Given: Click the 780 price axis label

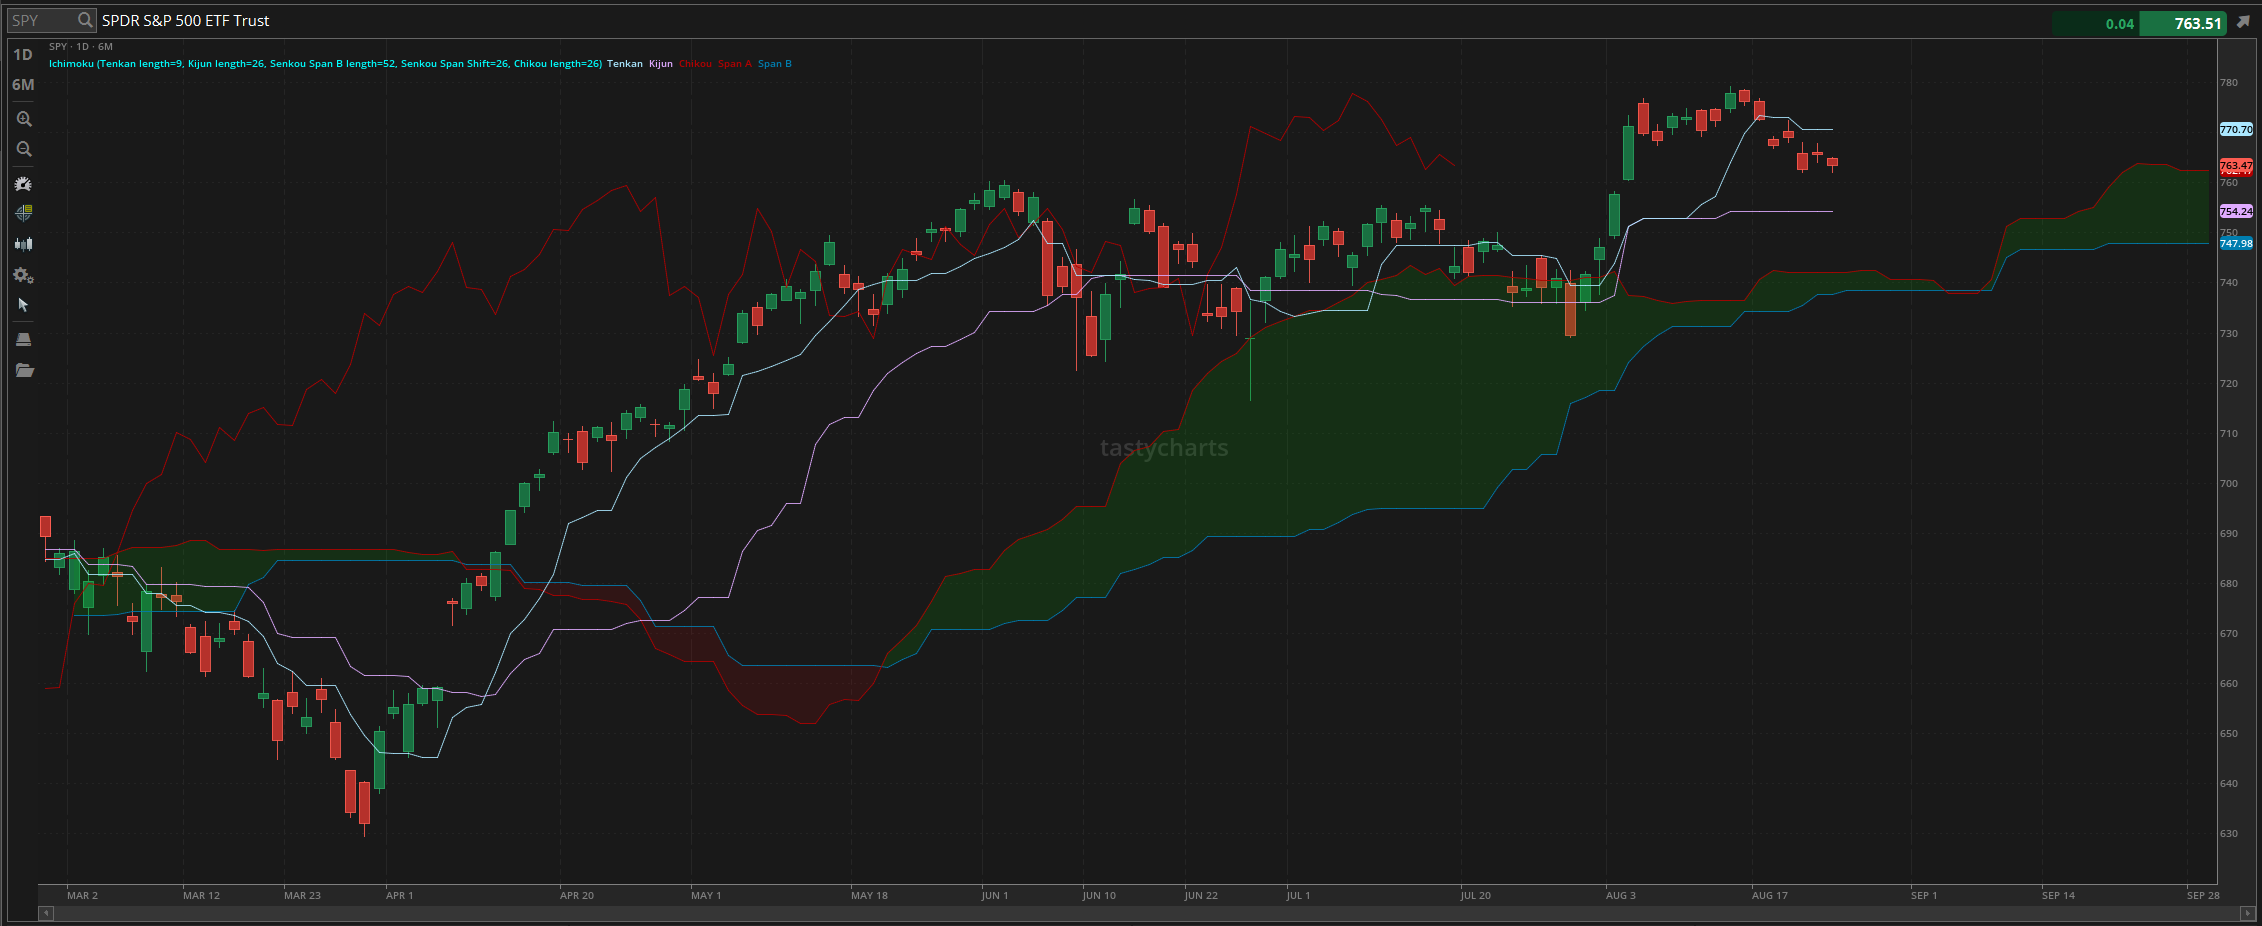Looking at the screenshot, I should (2229, 82).
